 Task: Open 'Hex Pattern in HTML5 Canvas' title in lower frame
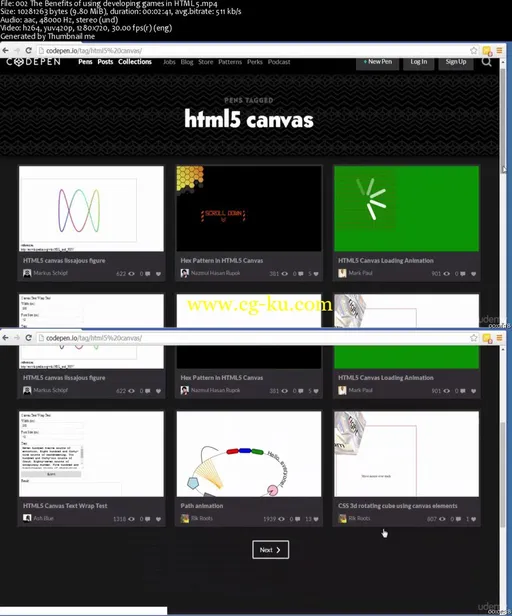[x=222, y=378]
